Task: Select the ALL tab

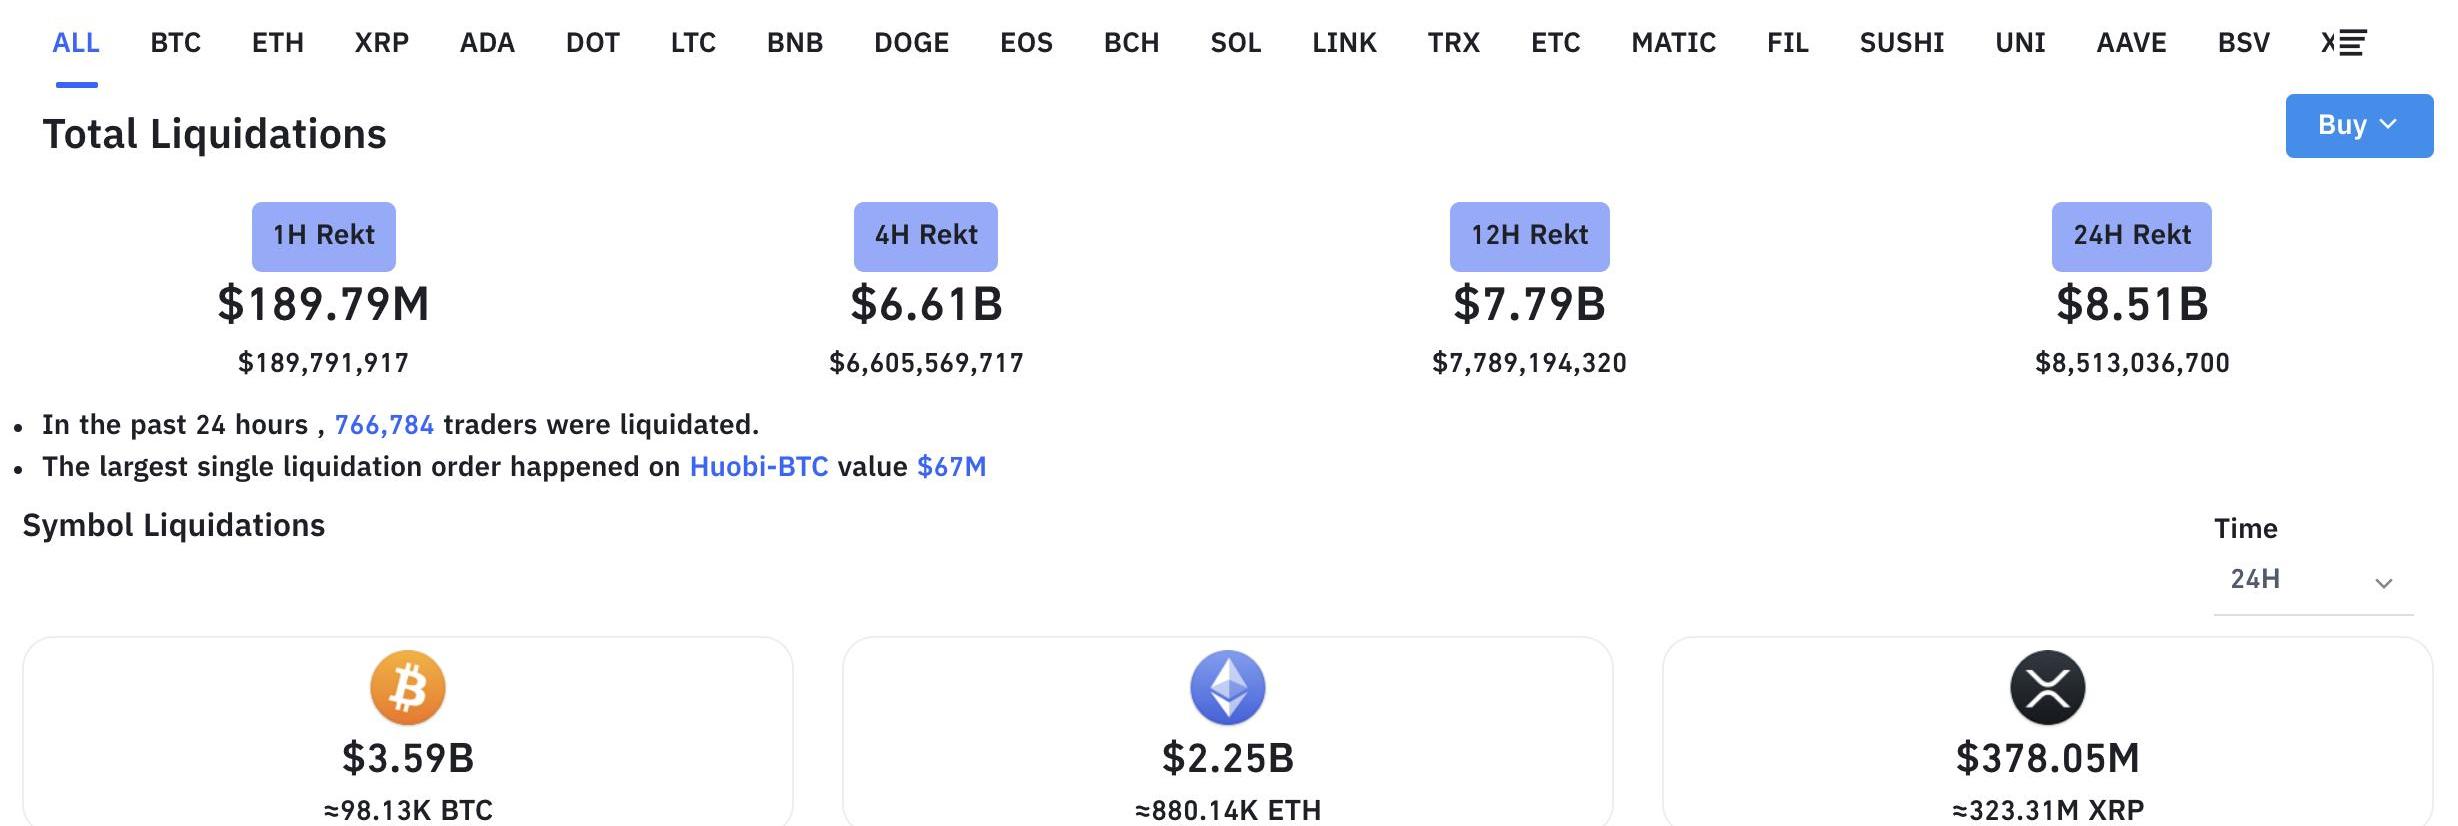Action: pos(76,43)
